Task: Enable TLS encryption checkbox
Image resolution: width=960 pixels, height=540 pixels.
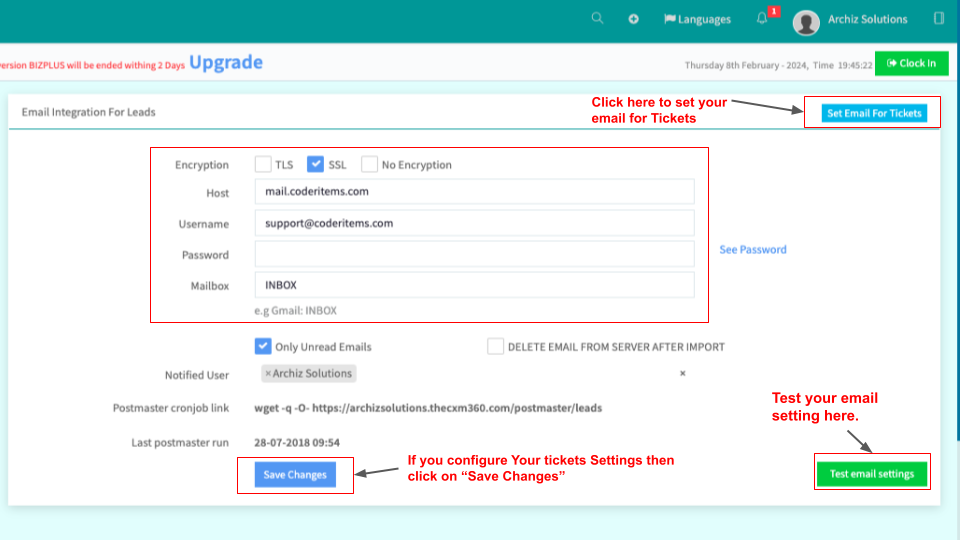Action: pos(263,165)
